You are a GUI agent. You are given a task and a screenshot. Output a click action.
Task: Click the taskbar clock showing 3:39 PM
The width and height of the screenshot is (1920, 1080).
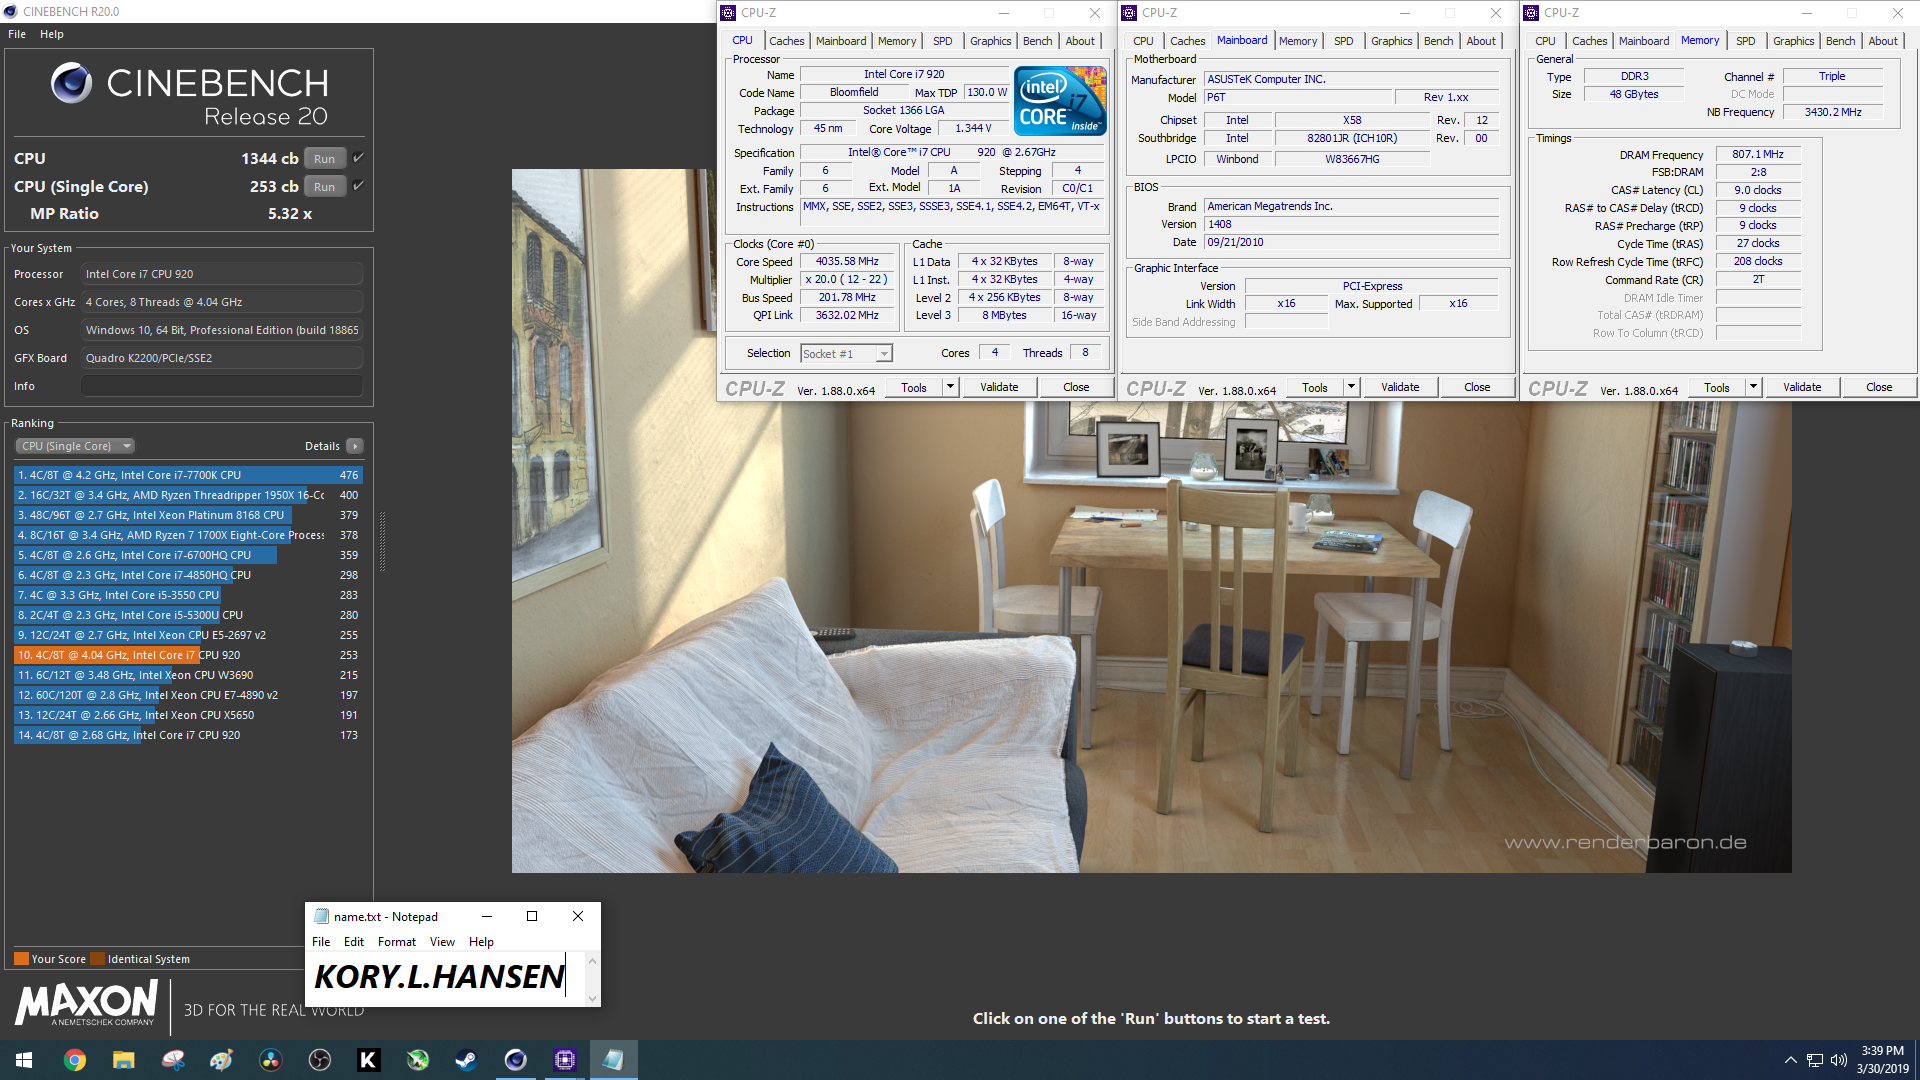pyautogui.click(x=1882, y=1060)
